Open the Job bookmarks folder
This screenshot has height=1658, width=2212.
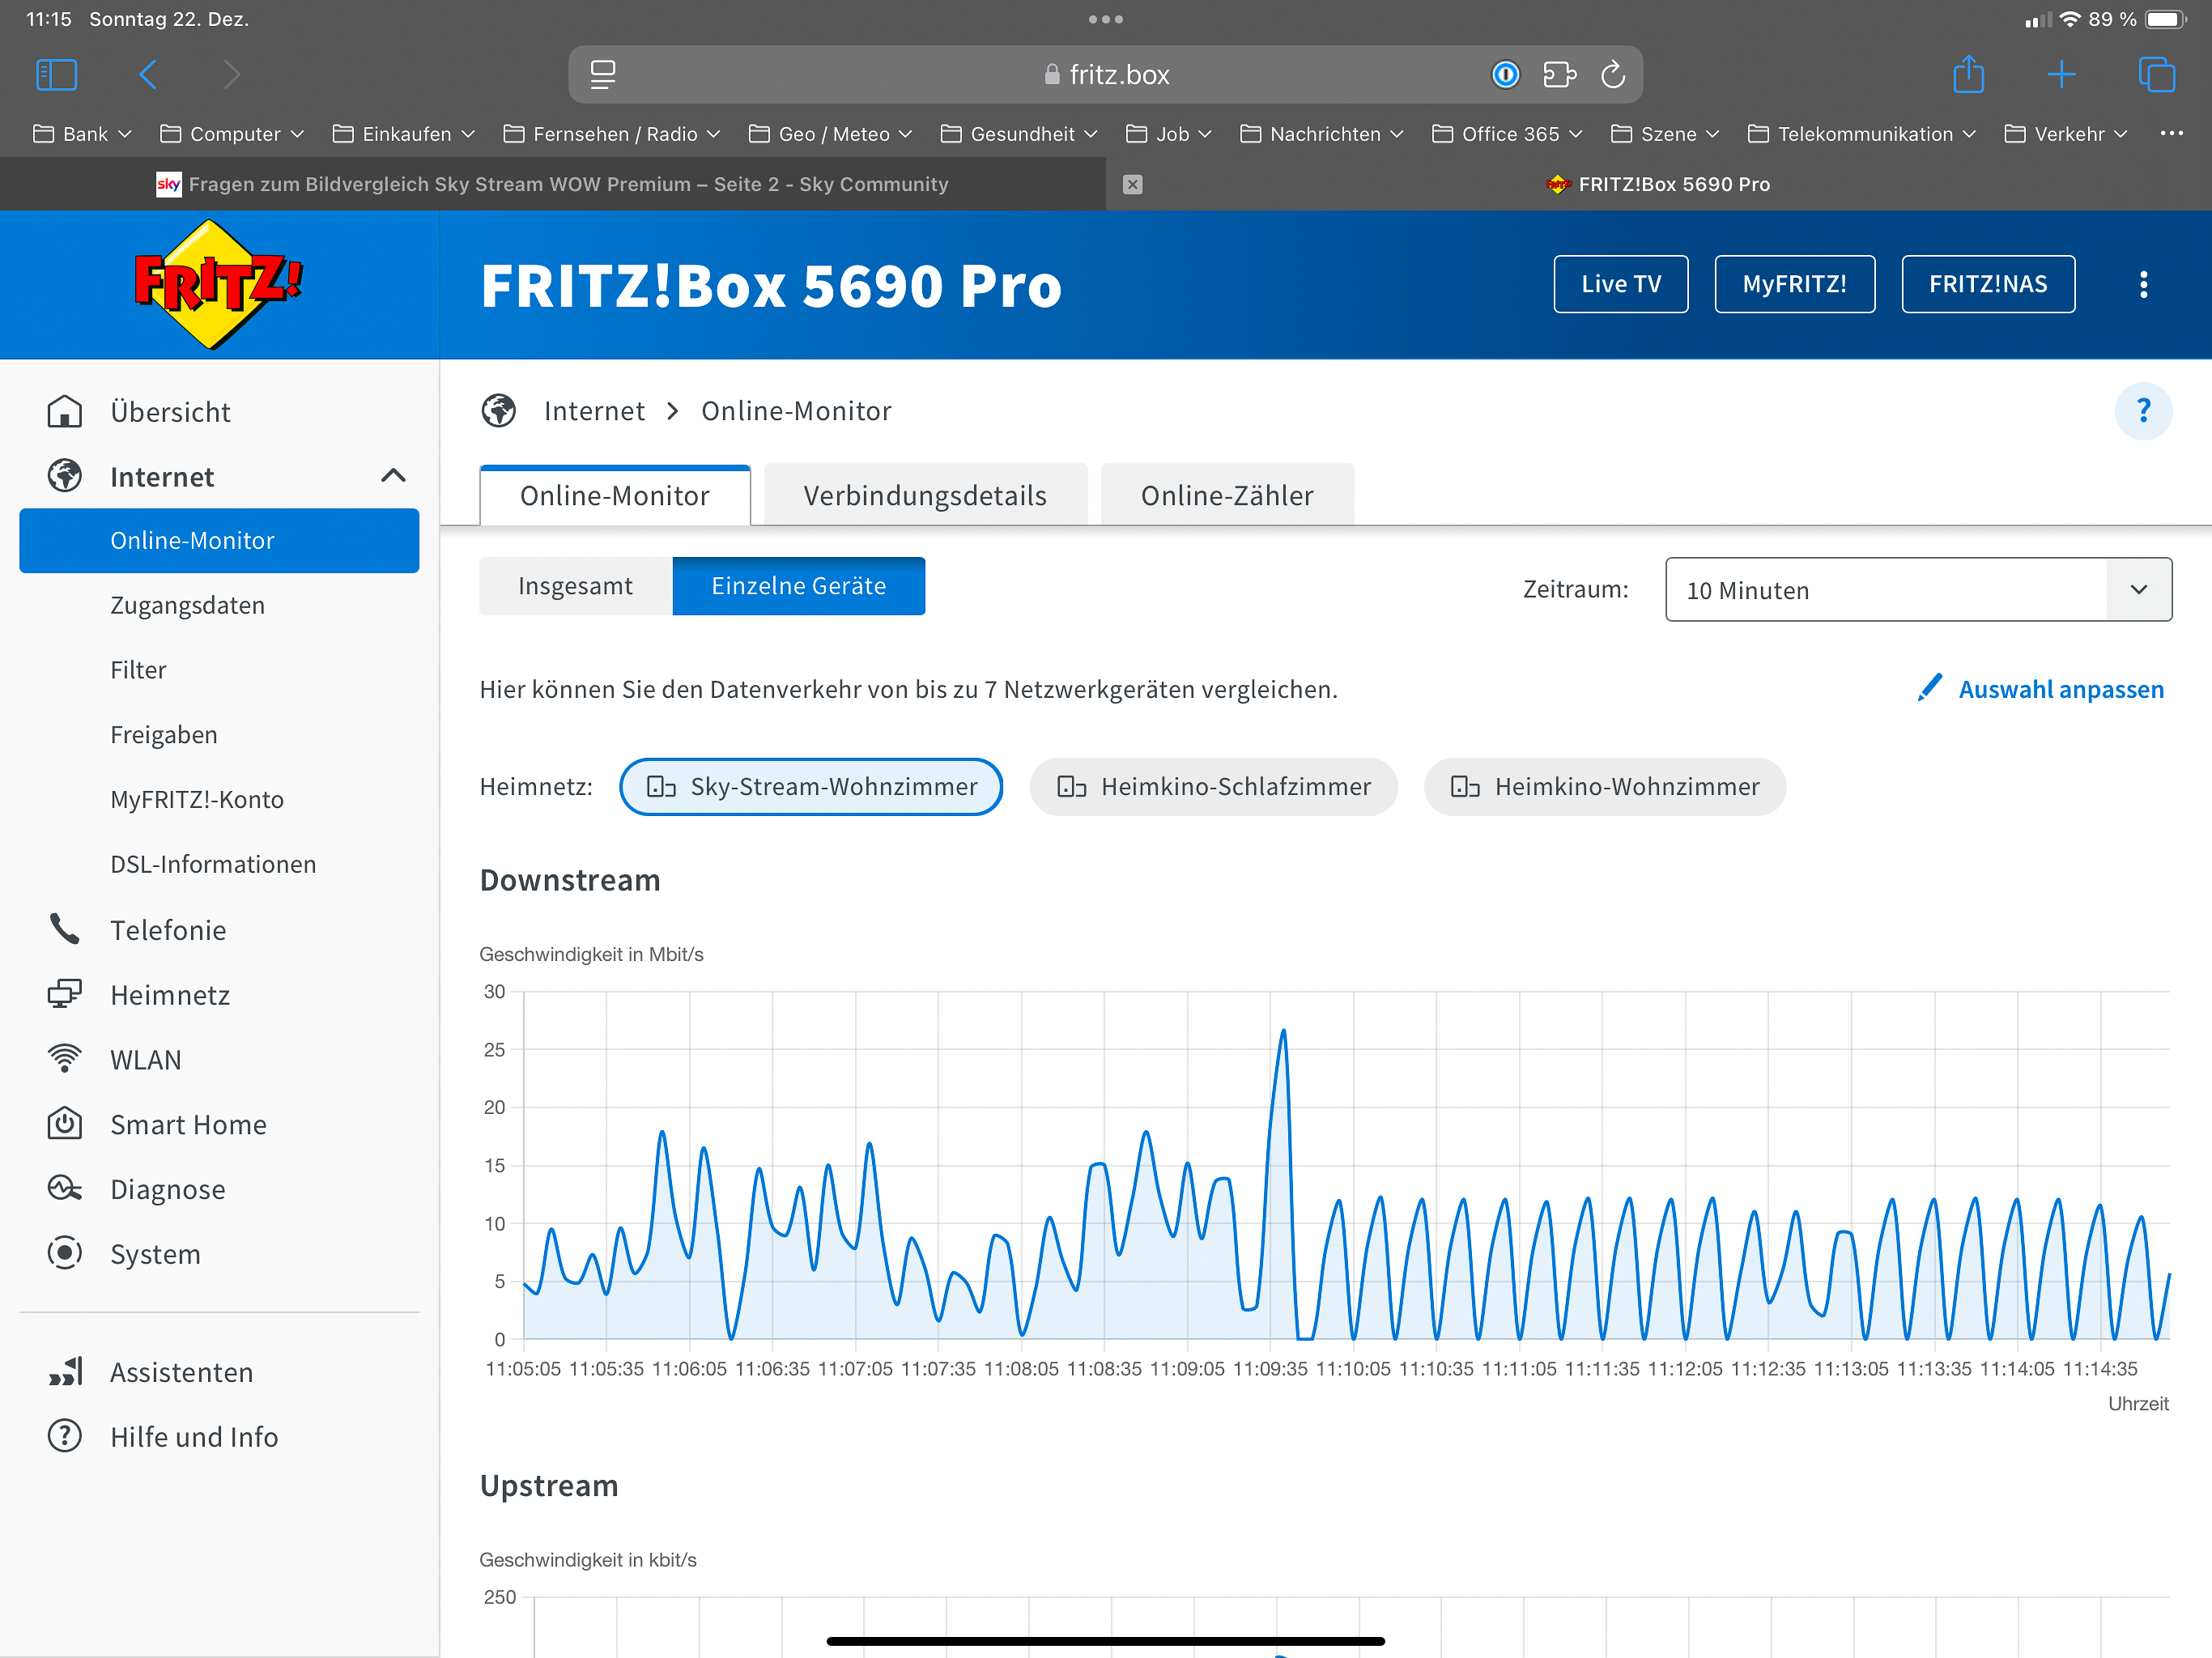click(x=1169, y=134)
